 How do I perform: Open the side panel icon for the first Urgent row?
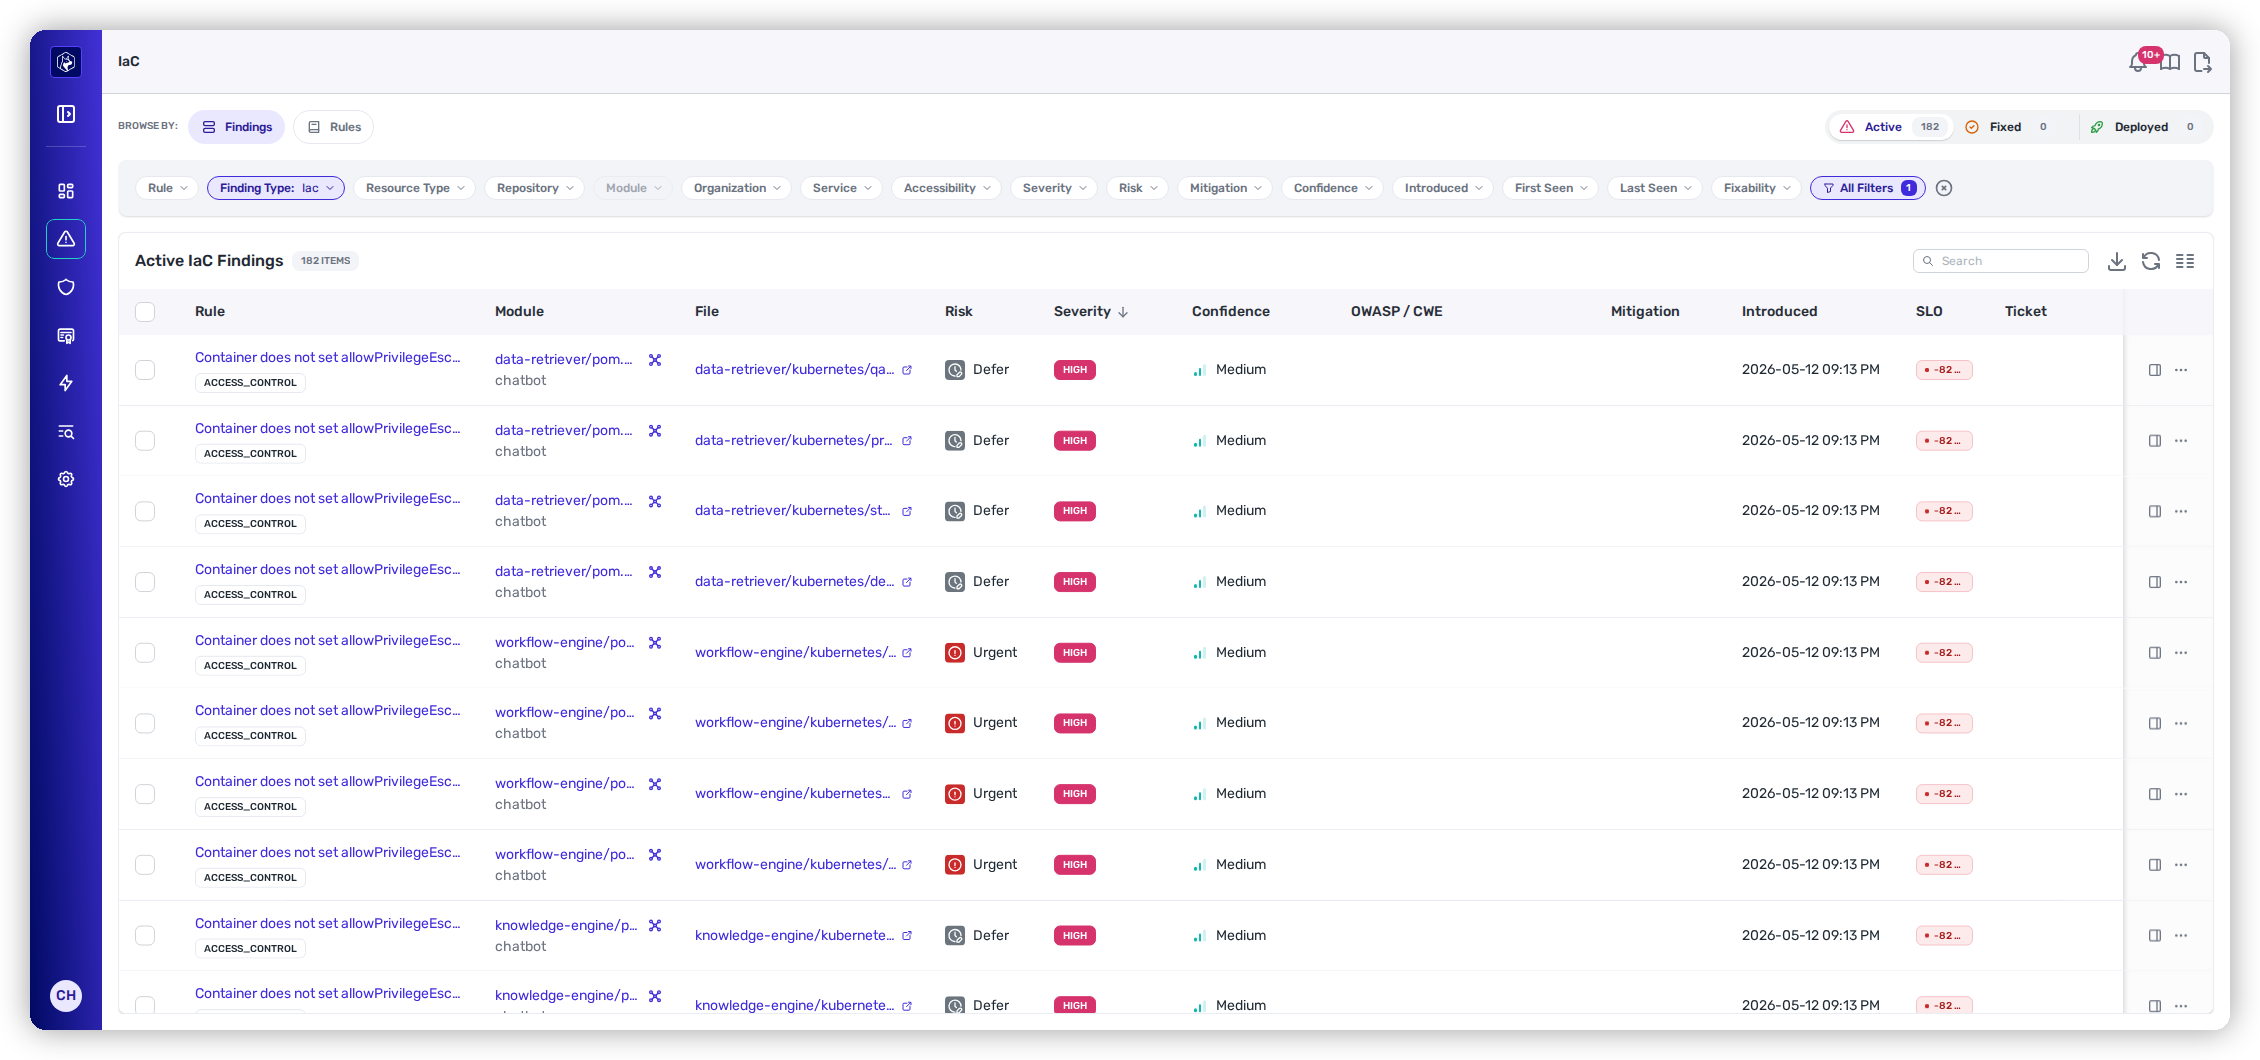pyautogui.click(x=2155, y=653)
